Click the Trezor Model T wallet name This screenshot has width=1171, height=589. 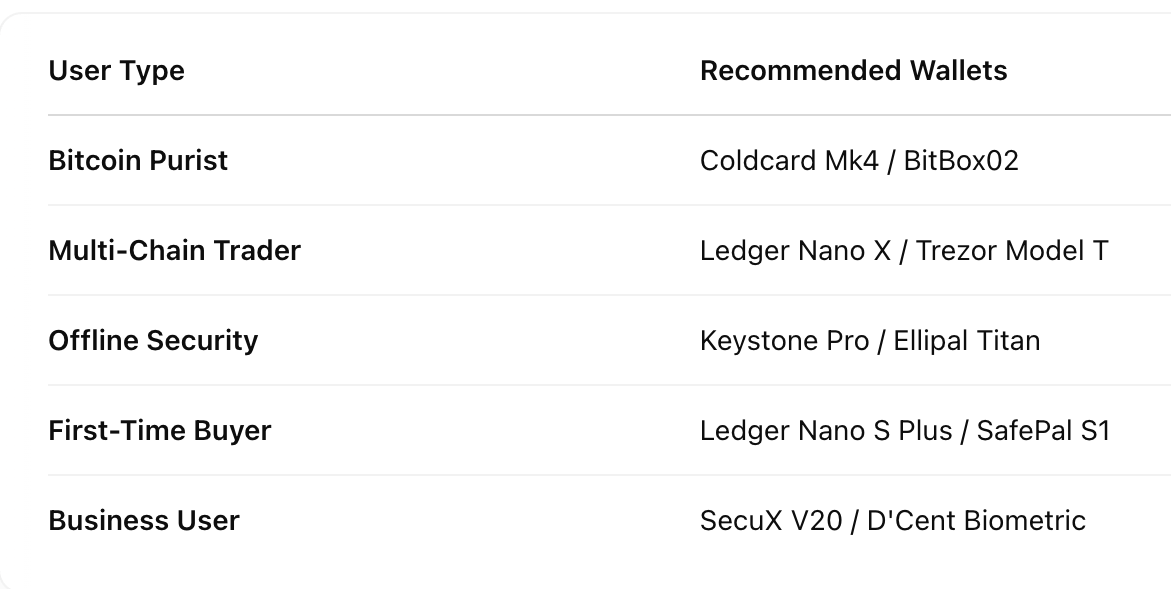click(1012, 251)
